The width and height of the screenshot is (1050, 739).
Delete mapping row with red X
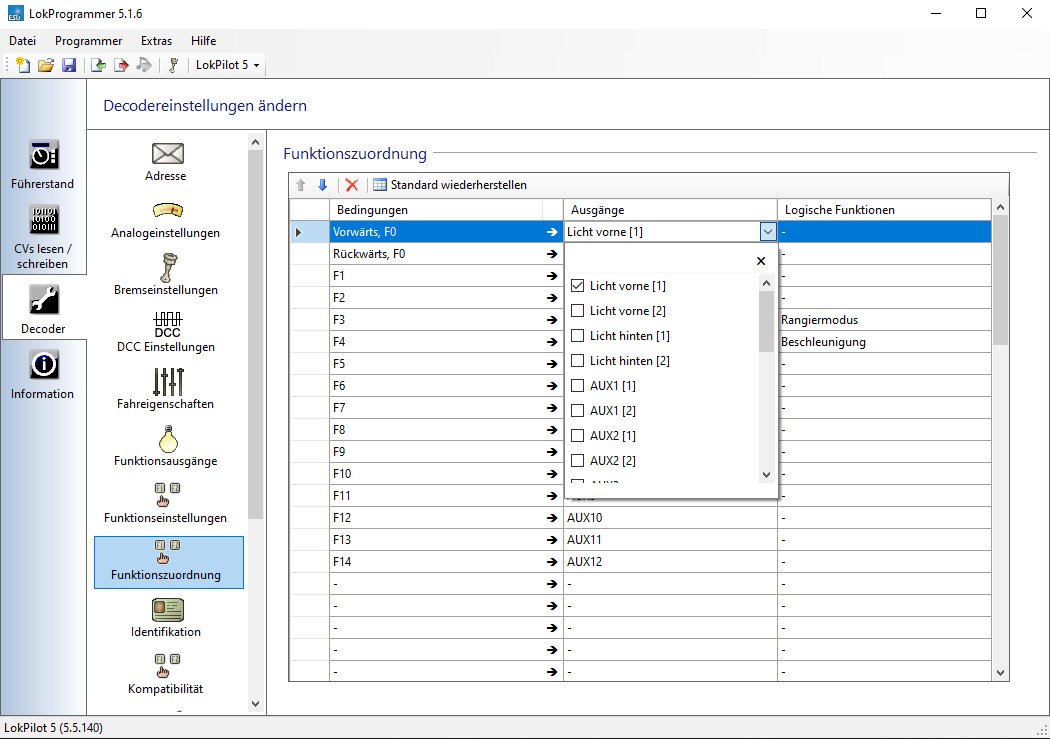click(x=352, y=185)
